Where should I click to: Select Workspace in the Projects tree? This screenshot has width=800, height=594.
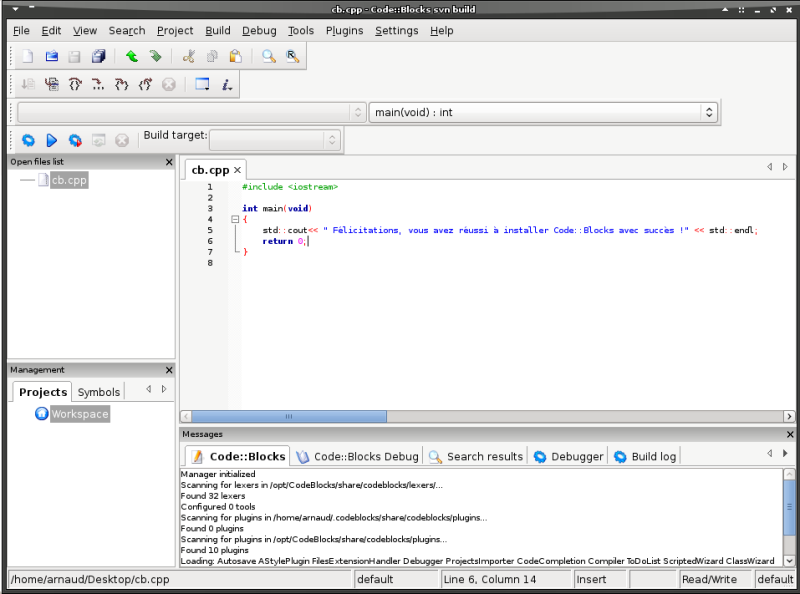tap(79, 414)
